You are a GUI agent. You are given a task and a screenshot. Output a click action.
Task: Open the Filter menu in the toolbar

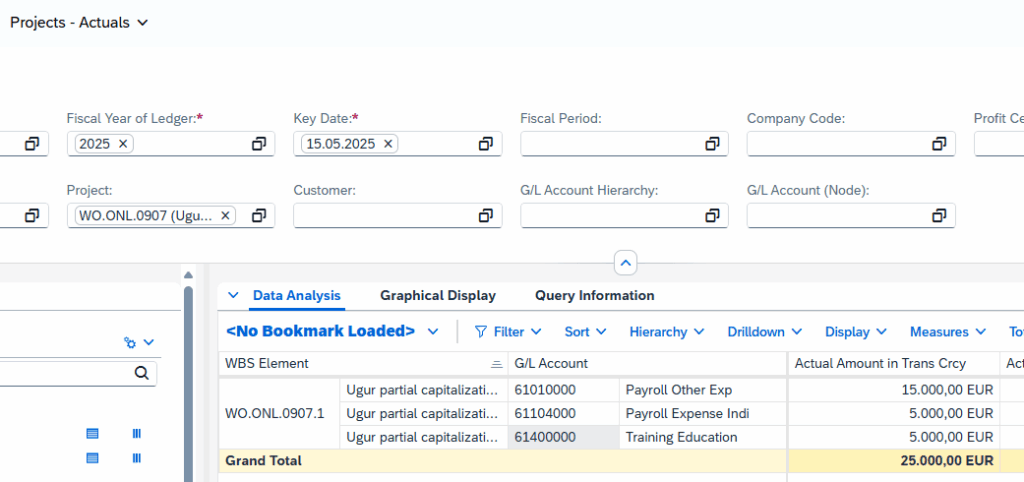pos(508,332)
